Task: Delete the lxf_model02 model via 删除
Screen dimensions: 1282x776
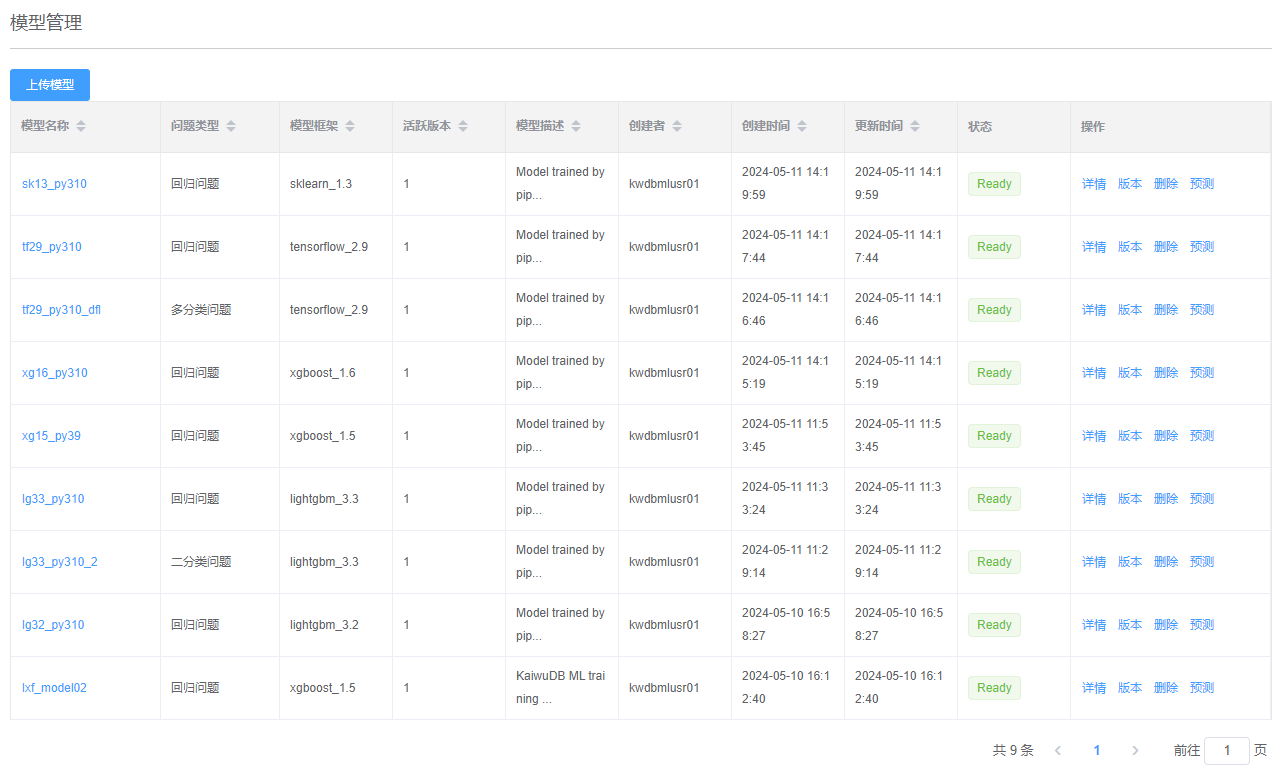Action: 1166,688
